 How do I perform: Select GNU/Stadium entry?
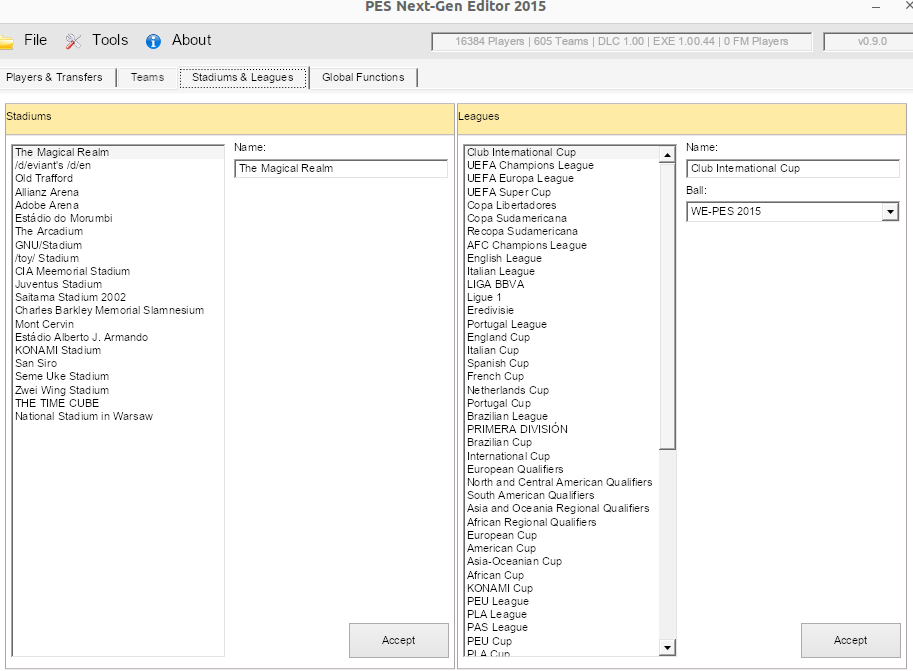click(x=118, y=245)
